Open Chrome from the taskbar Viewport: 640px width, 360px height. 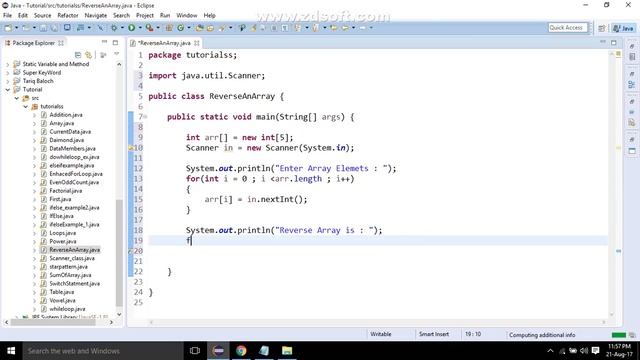(241, 351)
